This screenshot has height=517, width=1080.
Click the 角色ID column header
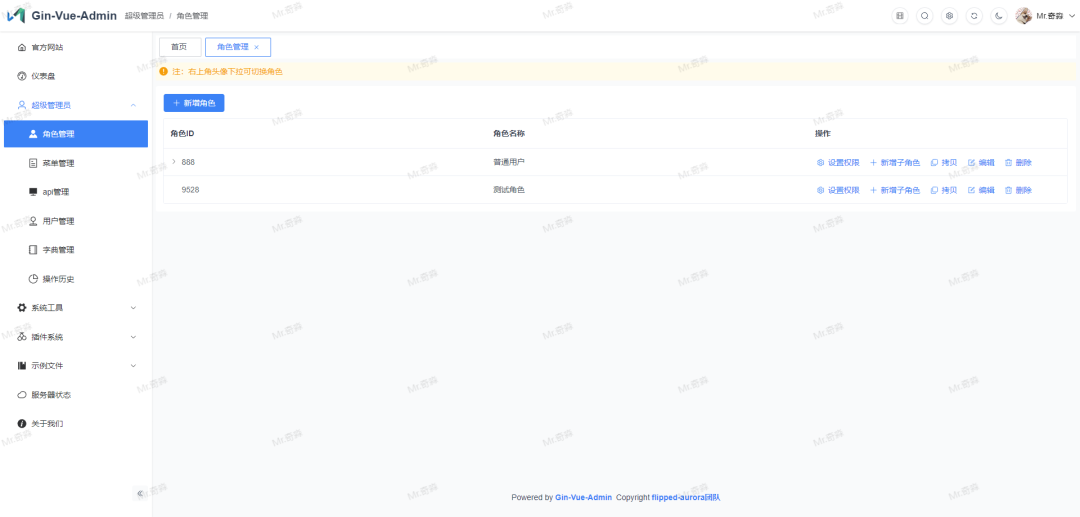point(182,134)
